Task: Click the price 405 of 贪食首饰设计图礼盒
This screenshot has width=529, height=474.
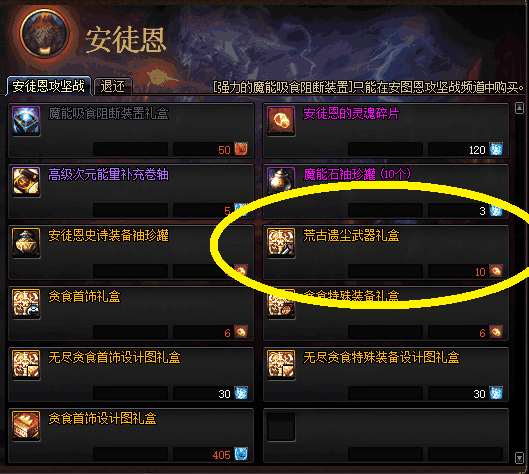Action: [221, 455]
